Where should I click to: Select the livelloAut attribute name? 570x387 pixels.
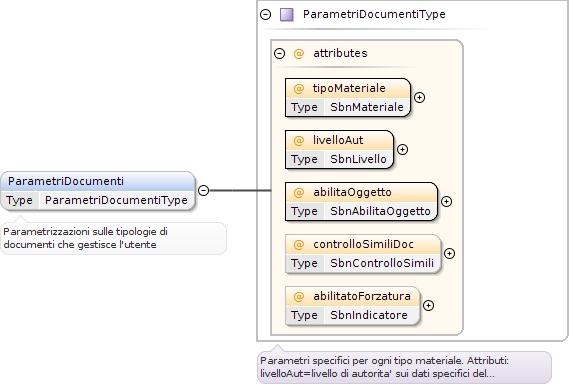point(338,140)
